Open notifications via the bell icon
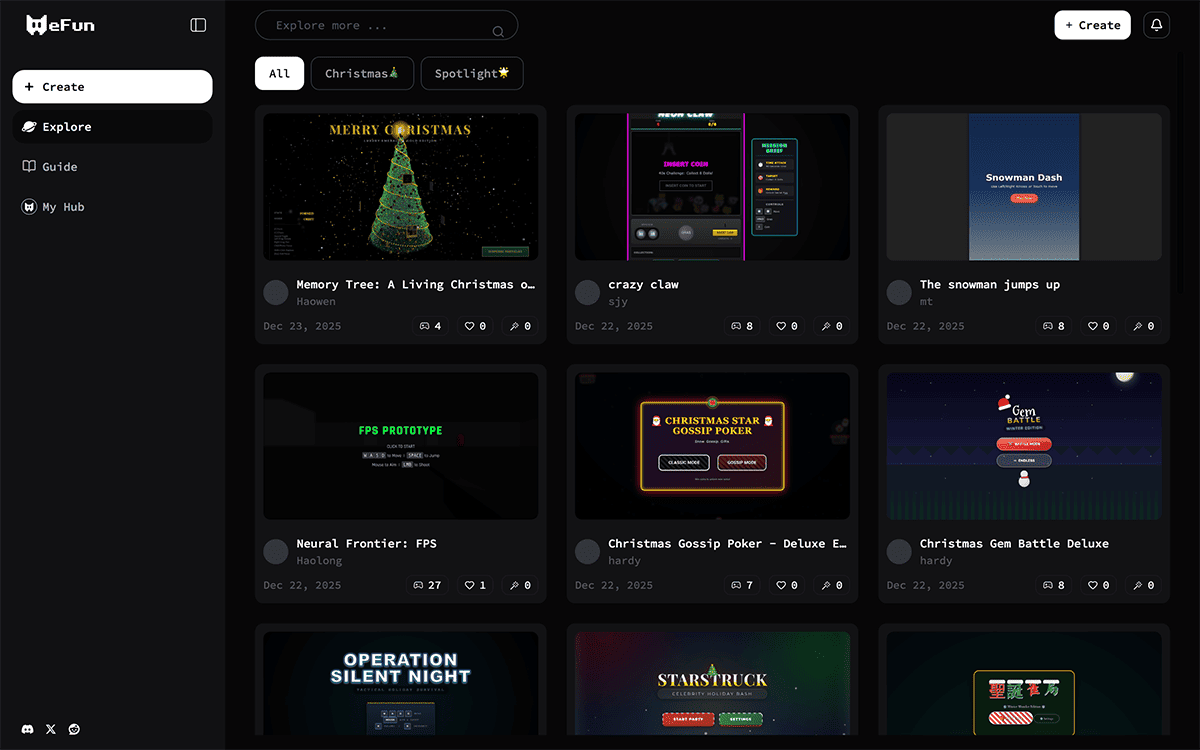Image resolution: width=1200 pixels, height=750 pixels. 1156,24
